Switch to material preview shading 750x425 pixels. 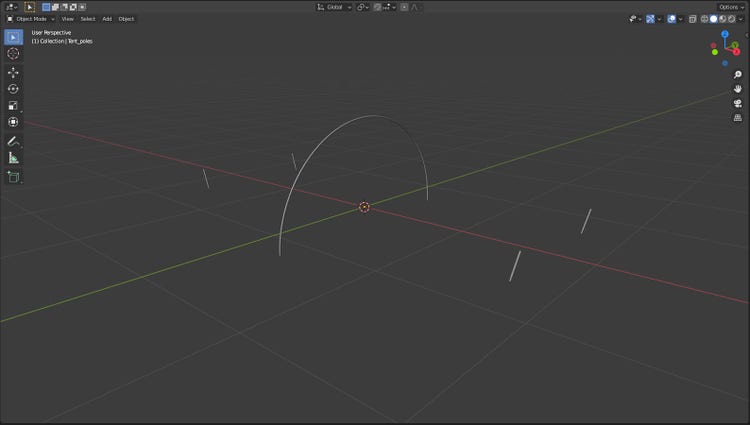(x=723, y=19)
